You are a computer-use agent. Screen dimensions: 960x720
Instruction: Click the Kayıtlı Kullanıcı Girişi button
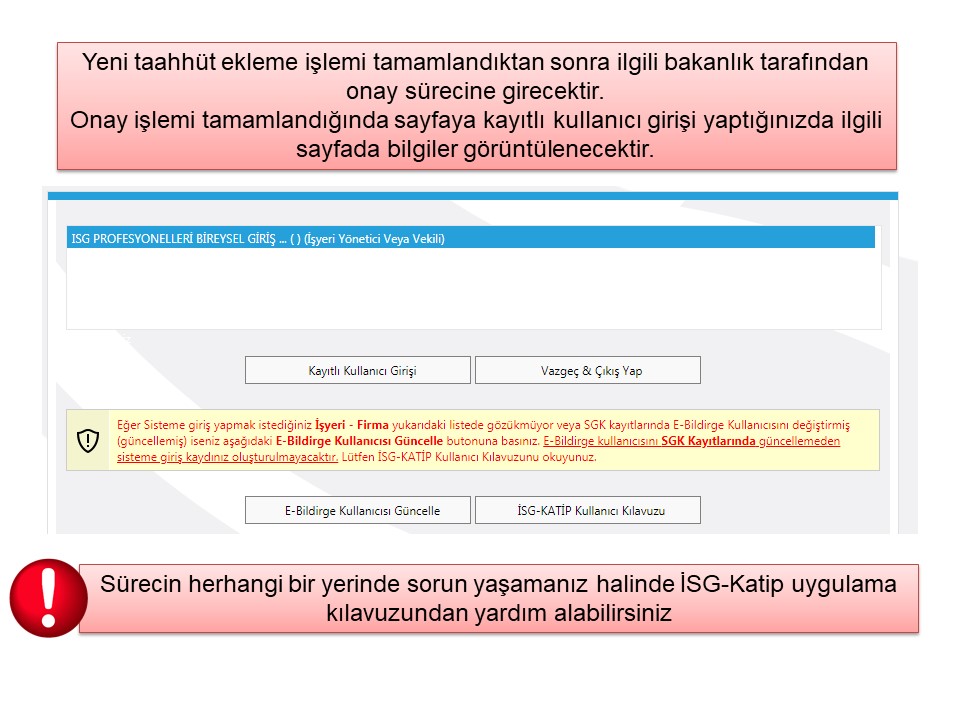point(357,370)
